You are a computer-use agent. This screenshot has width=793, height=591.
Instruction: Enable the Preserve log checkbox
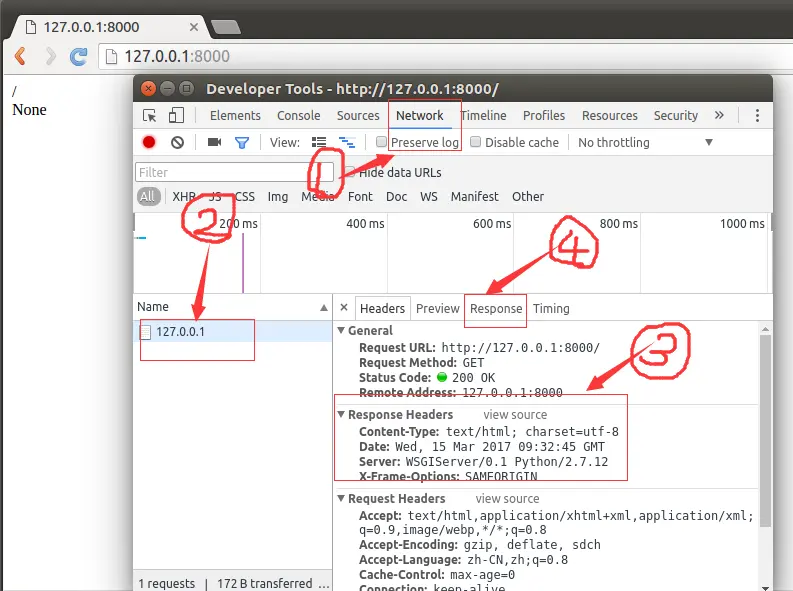(x=381, y=142)
